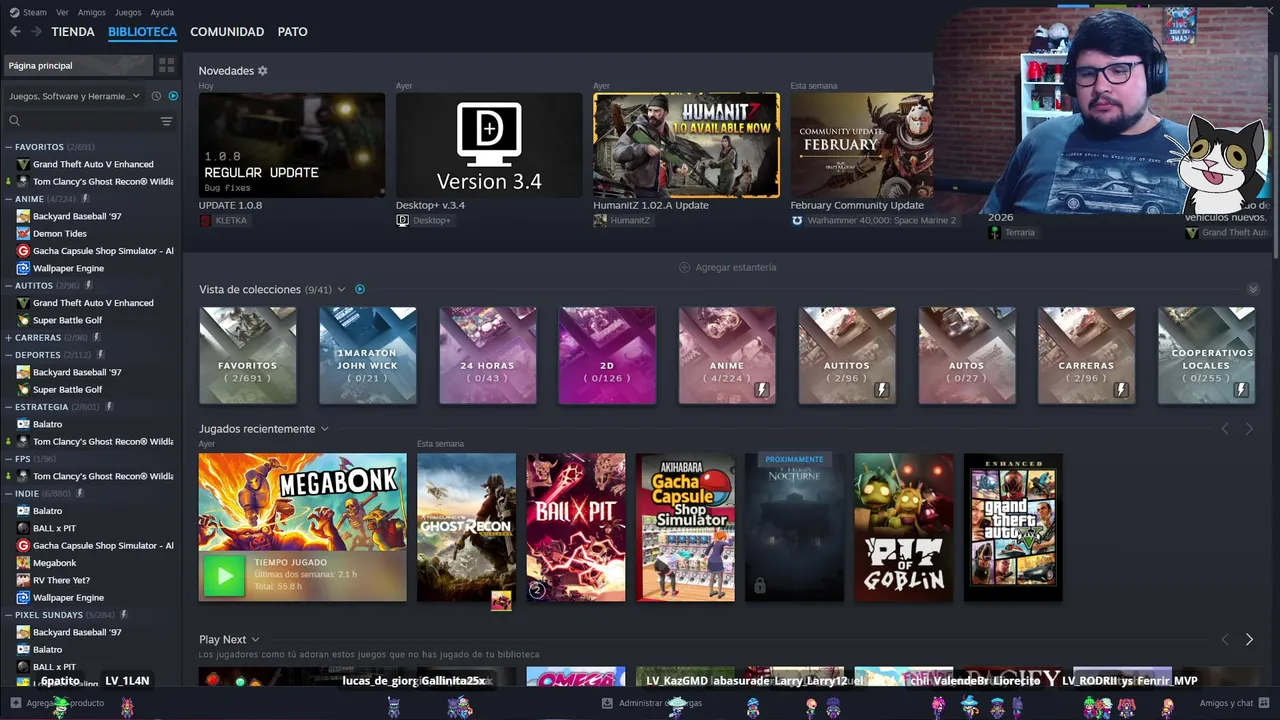Open the Amigos menu
Viewport: 1280px width, 720px height.
click(92, 12)
